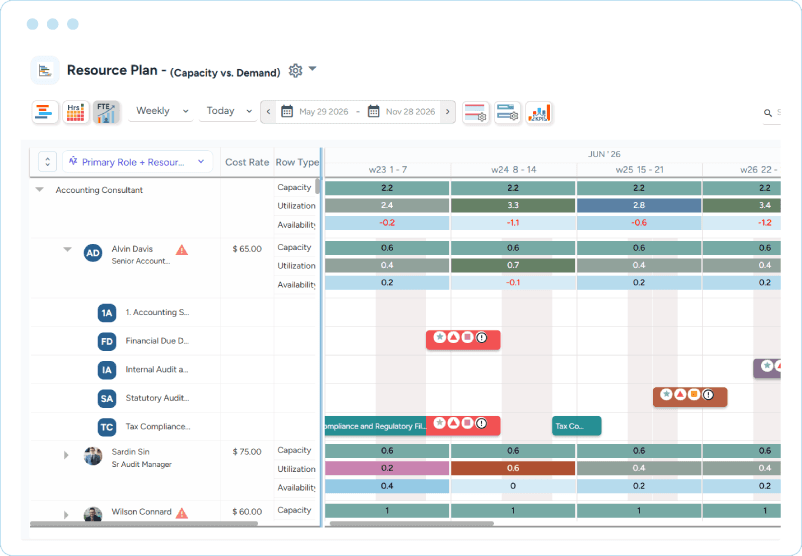
Task: Select the w24 8 - 14 week header
Action: click(514, 169)
